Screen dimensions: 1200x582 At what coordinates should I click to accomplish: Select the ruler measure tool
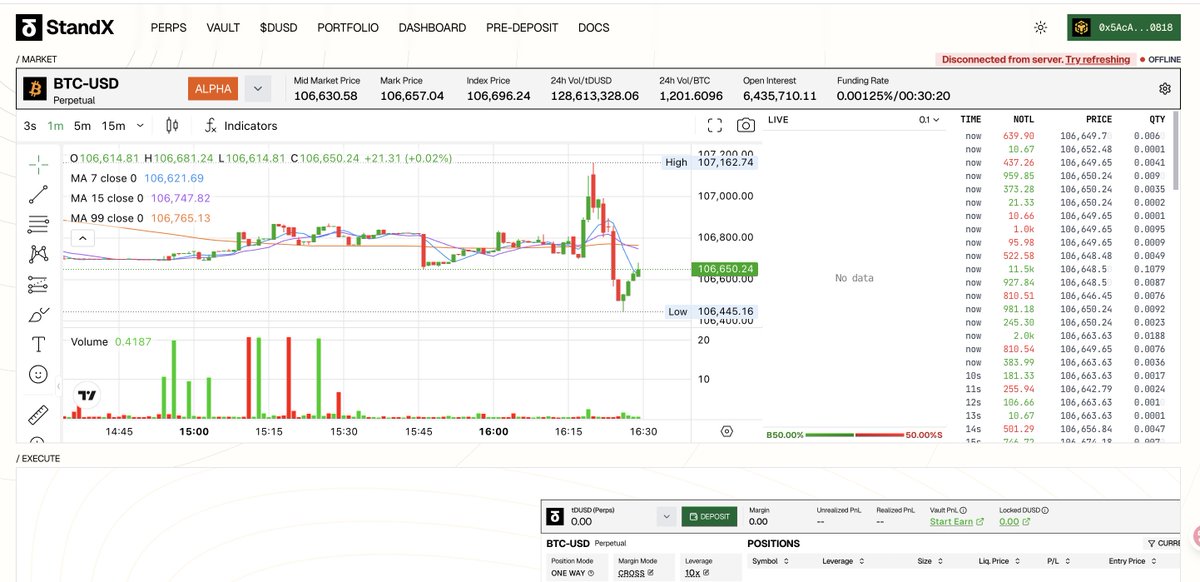pos(39,414)
